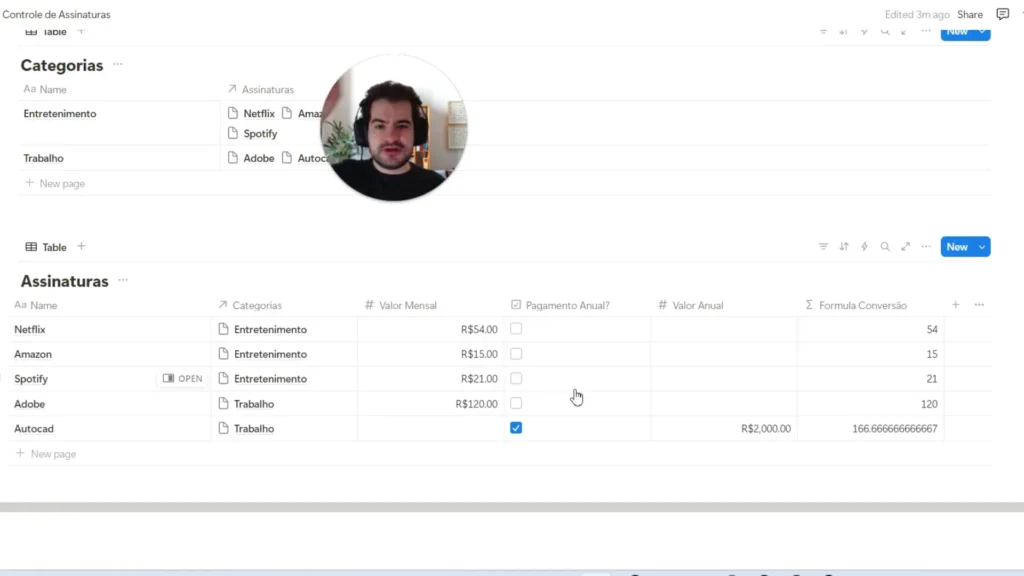
Task: Expand the New button dropdown arrow
Action: 982,247
